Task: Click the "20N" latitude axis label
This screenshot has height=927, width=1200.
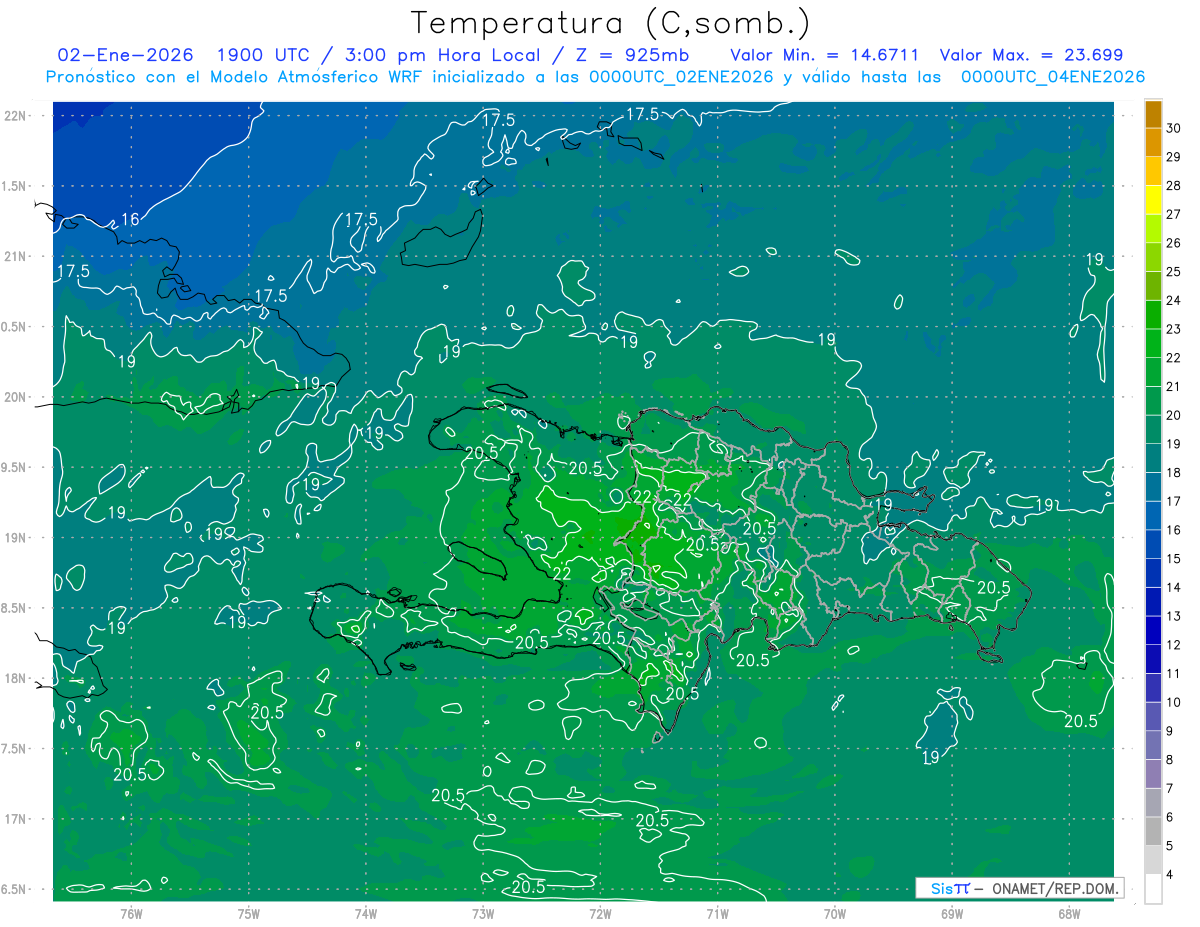Action: 16,397
